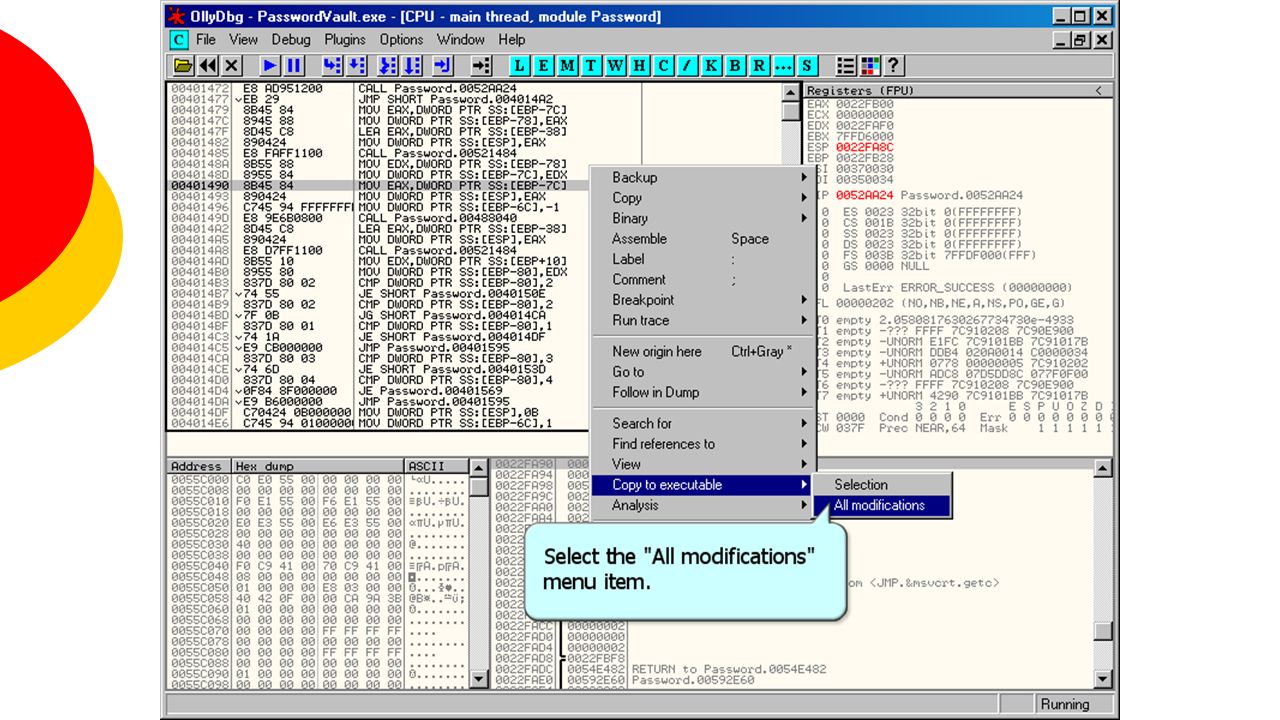Screen dimensions: 1280x720
Task: Open Run trace with ellipsis button
Action: 783,66
